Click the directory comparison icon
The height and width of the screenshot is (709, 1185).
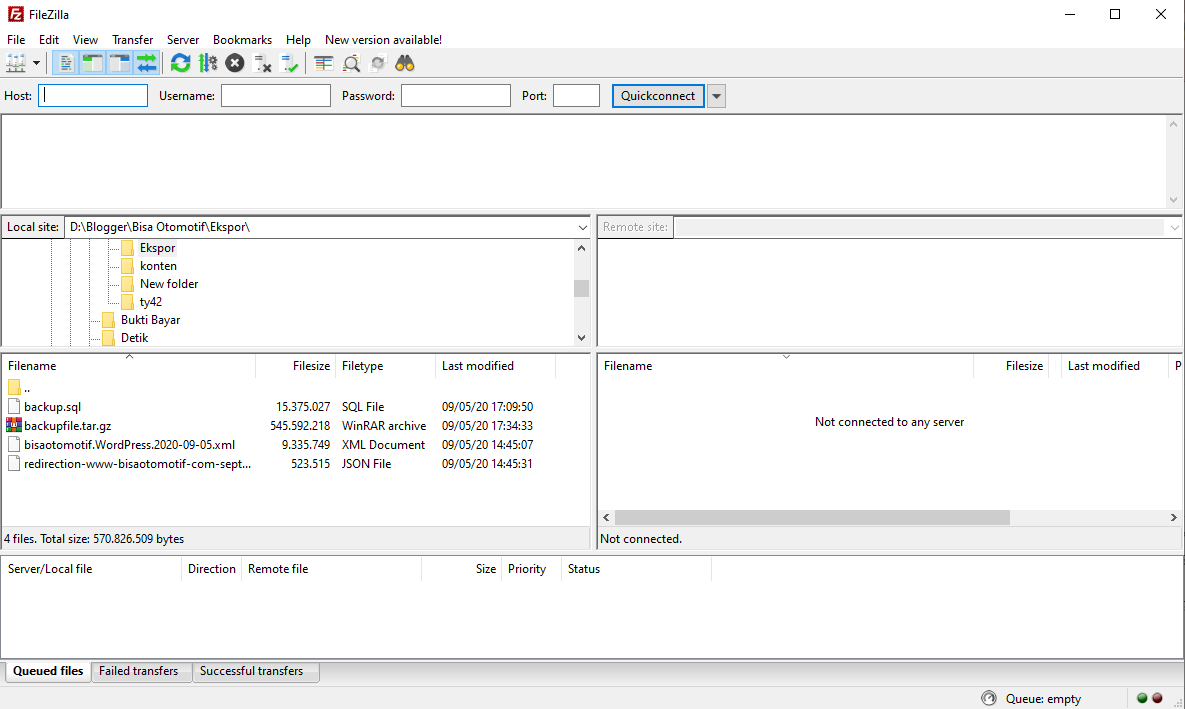[351, 63]
